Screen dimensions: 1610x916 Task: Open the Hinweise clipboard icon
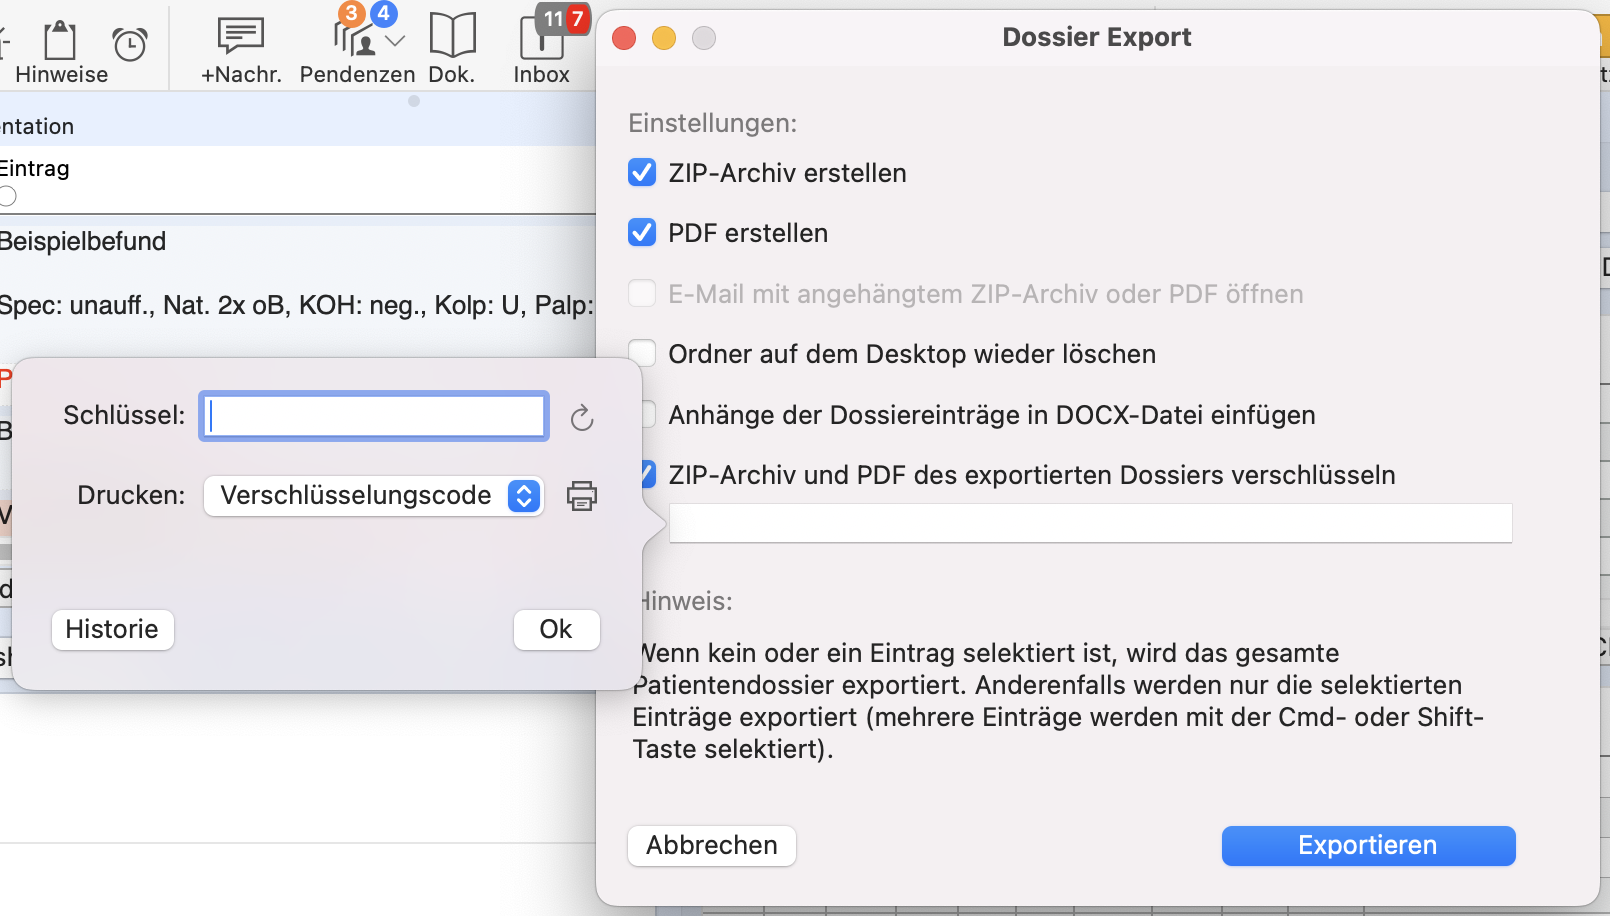(x=60, y=41)
